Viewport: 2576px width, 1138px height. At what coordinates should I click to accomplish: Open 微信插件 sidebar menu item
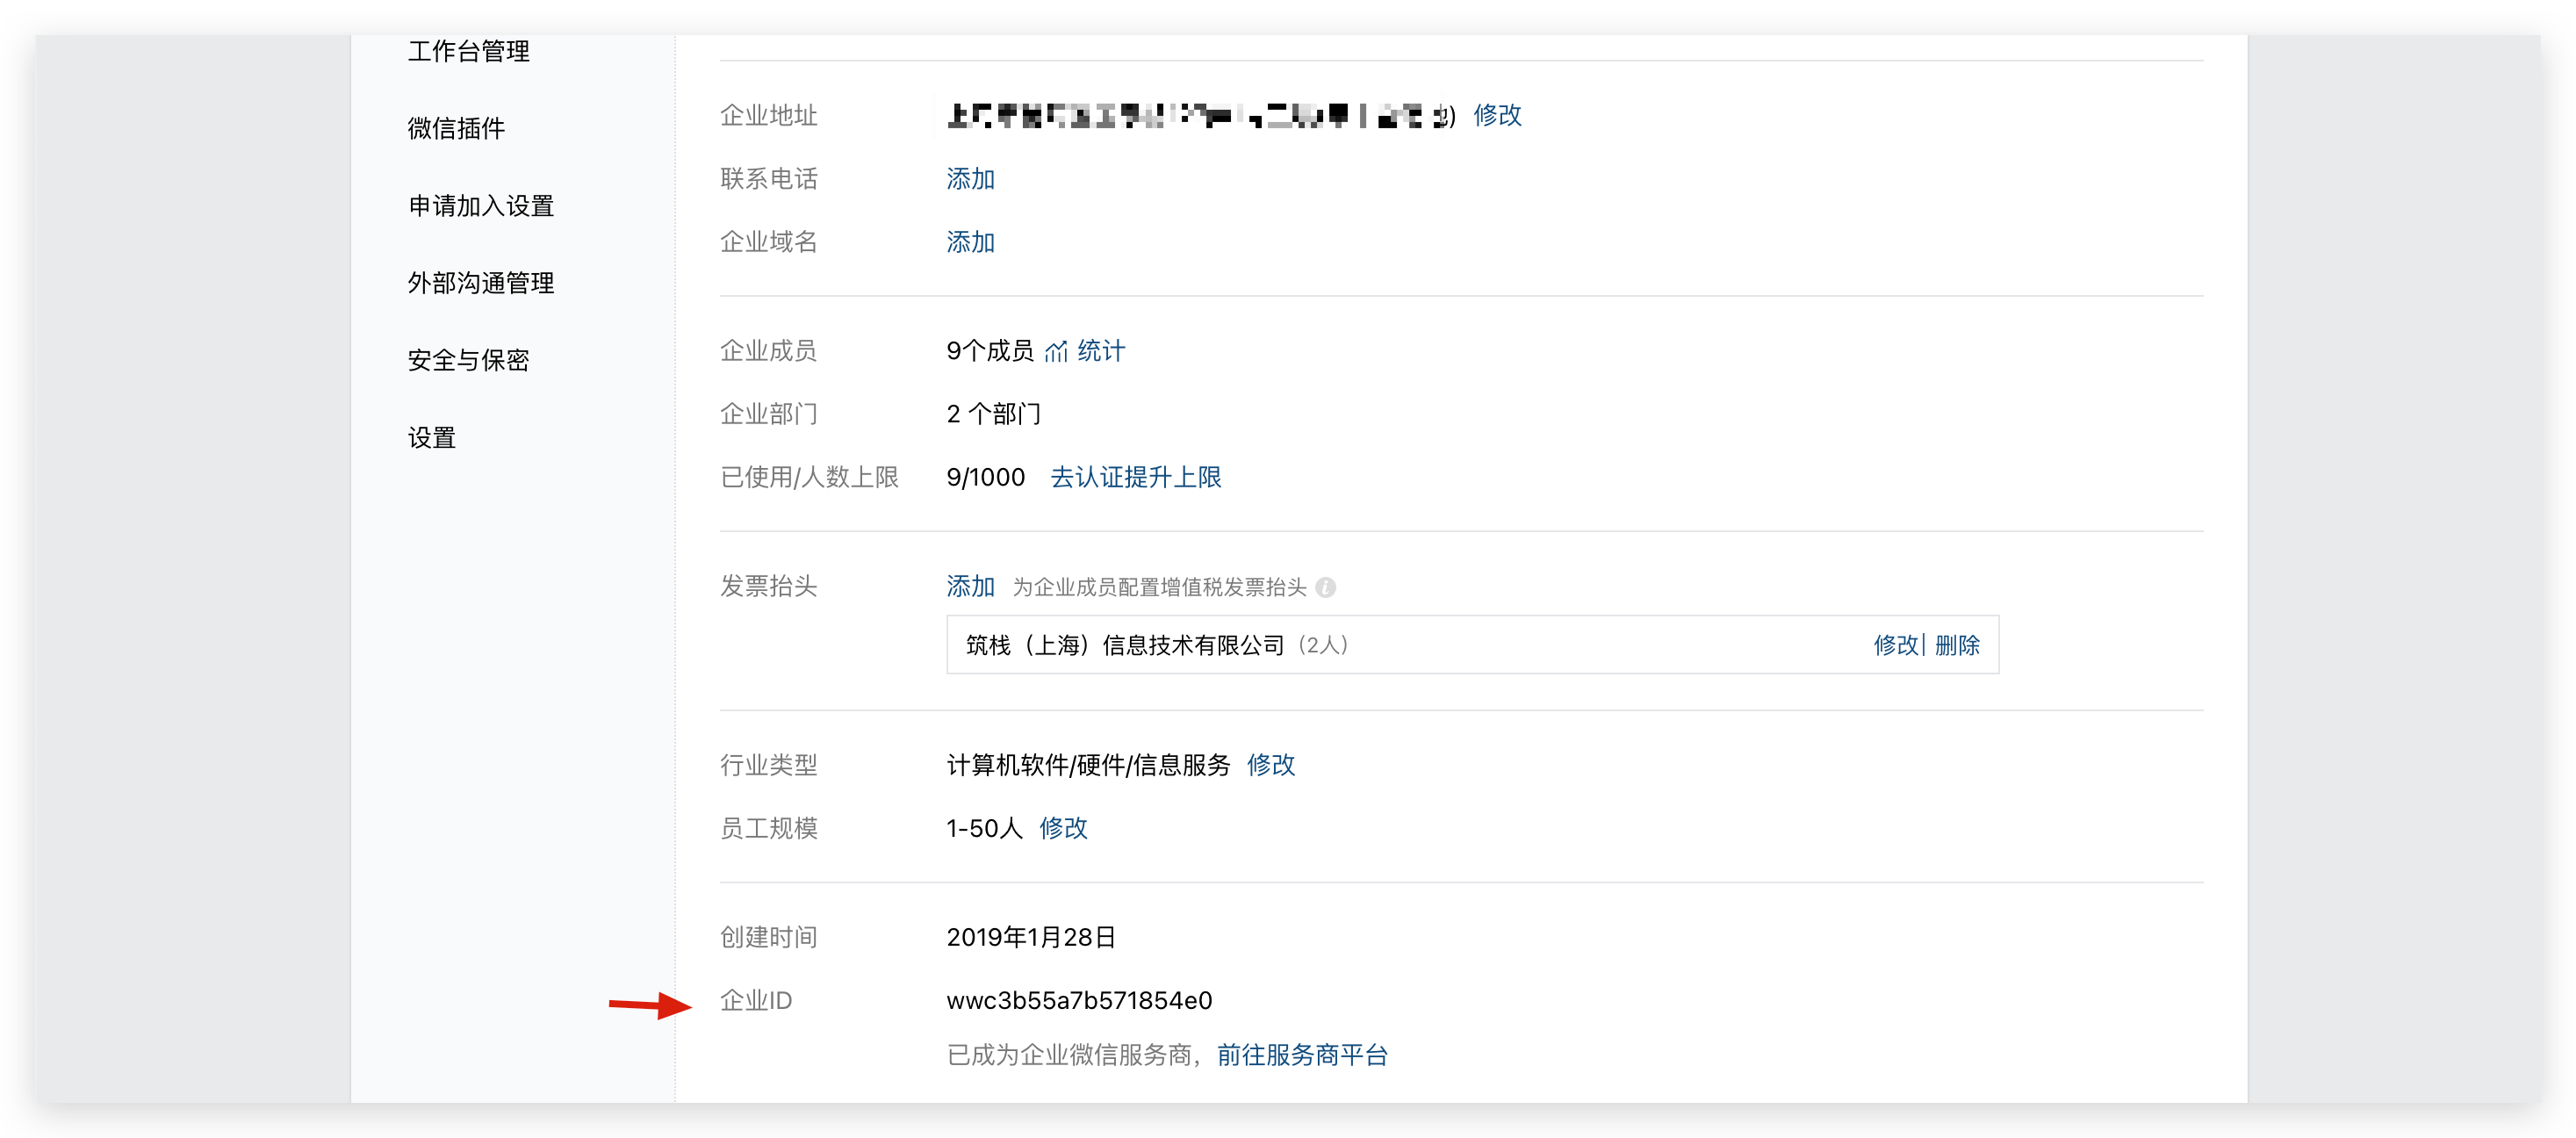point(456,128)
